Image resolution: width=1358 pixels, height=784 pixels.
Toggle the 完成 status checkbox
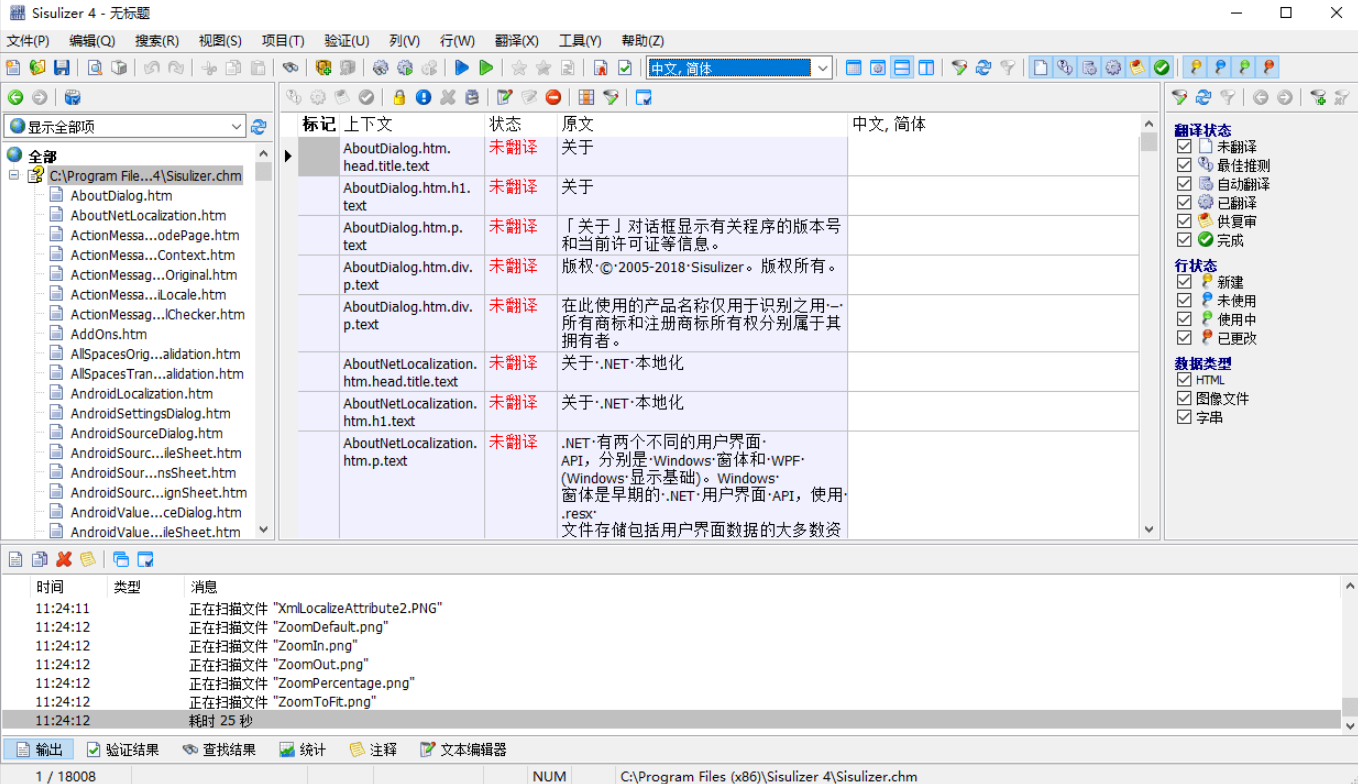[x=1184, y=240]
